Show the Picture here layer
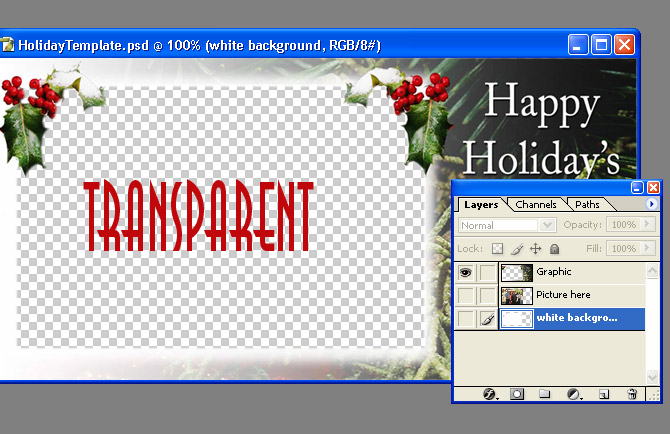670x434 pixels. click(x=466, y=295)
